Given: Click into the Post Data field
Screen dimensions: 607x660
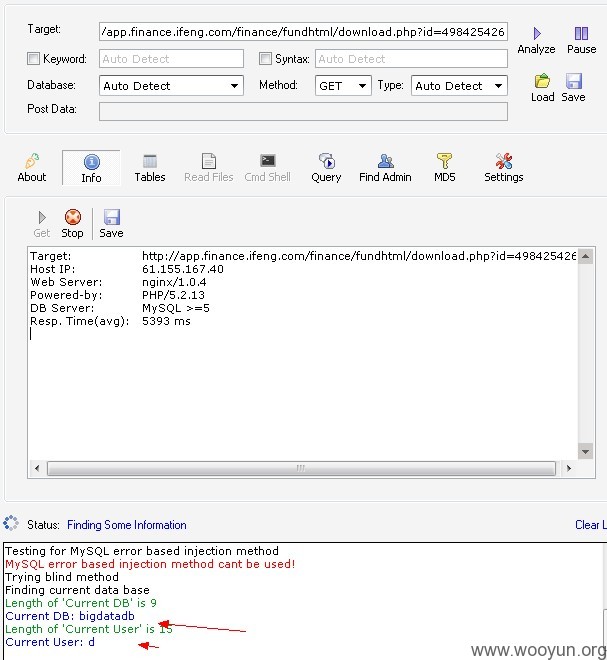Looking at the screenshot, I should click(x=303, y=112).
